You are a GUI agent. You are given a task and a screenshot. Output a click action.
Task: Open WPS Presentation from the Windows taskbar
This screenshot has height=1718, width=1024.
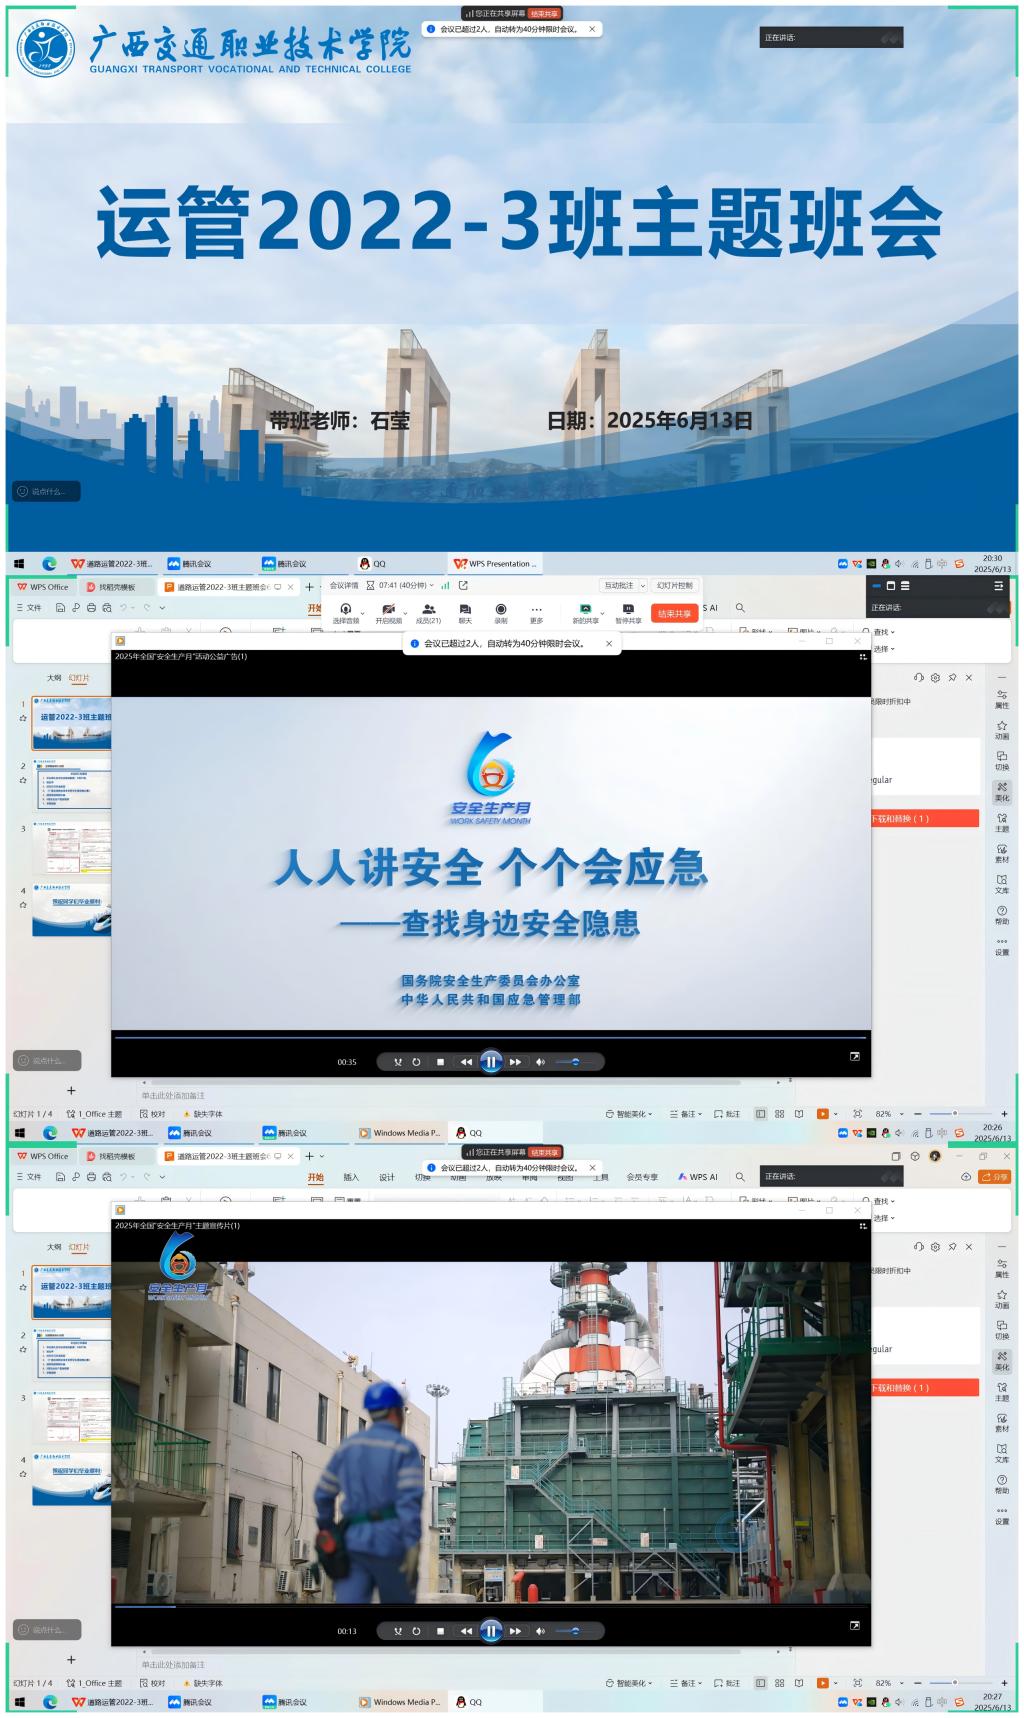tap(496, 564)
